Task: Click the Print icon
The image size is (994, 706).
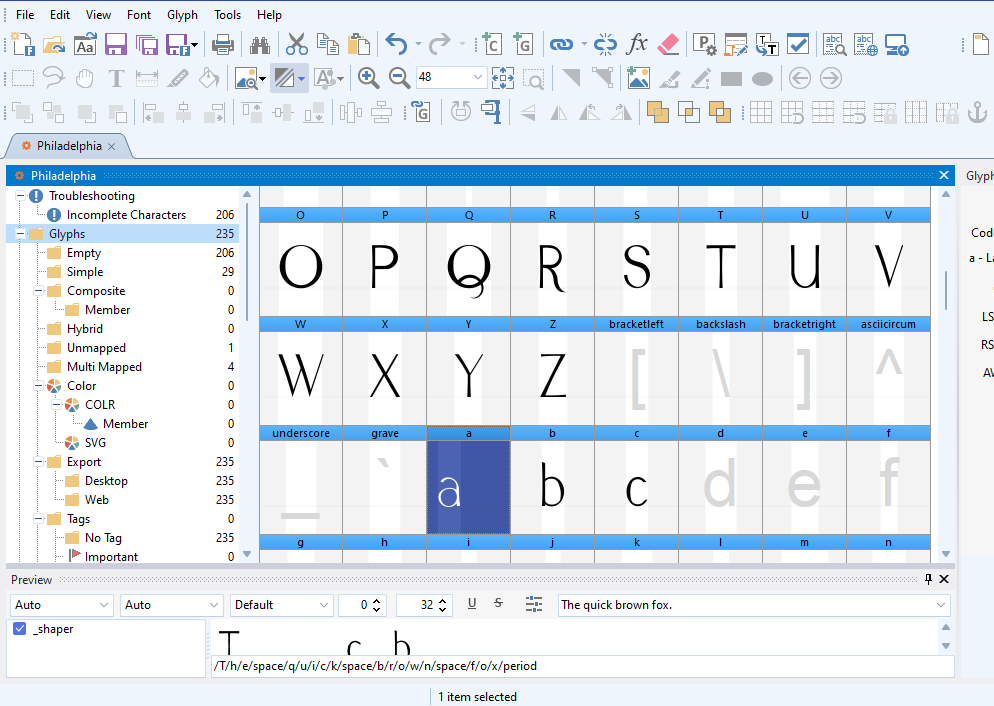Action: pos(223,45)
